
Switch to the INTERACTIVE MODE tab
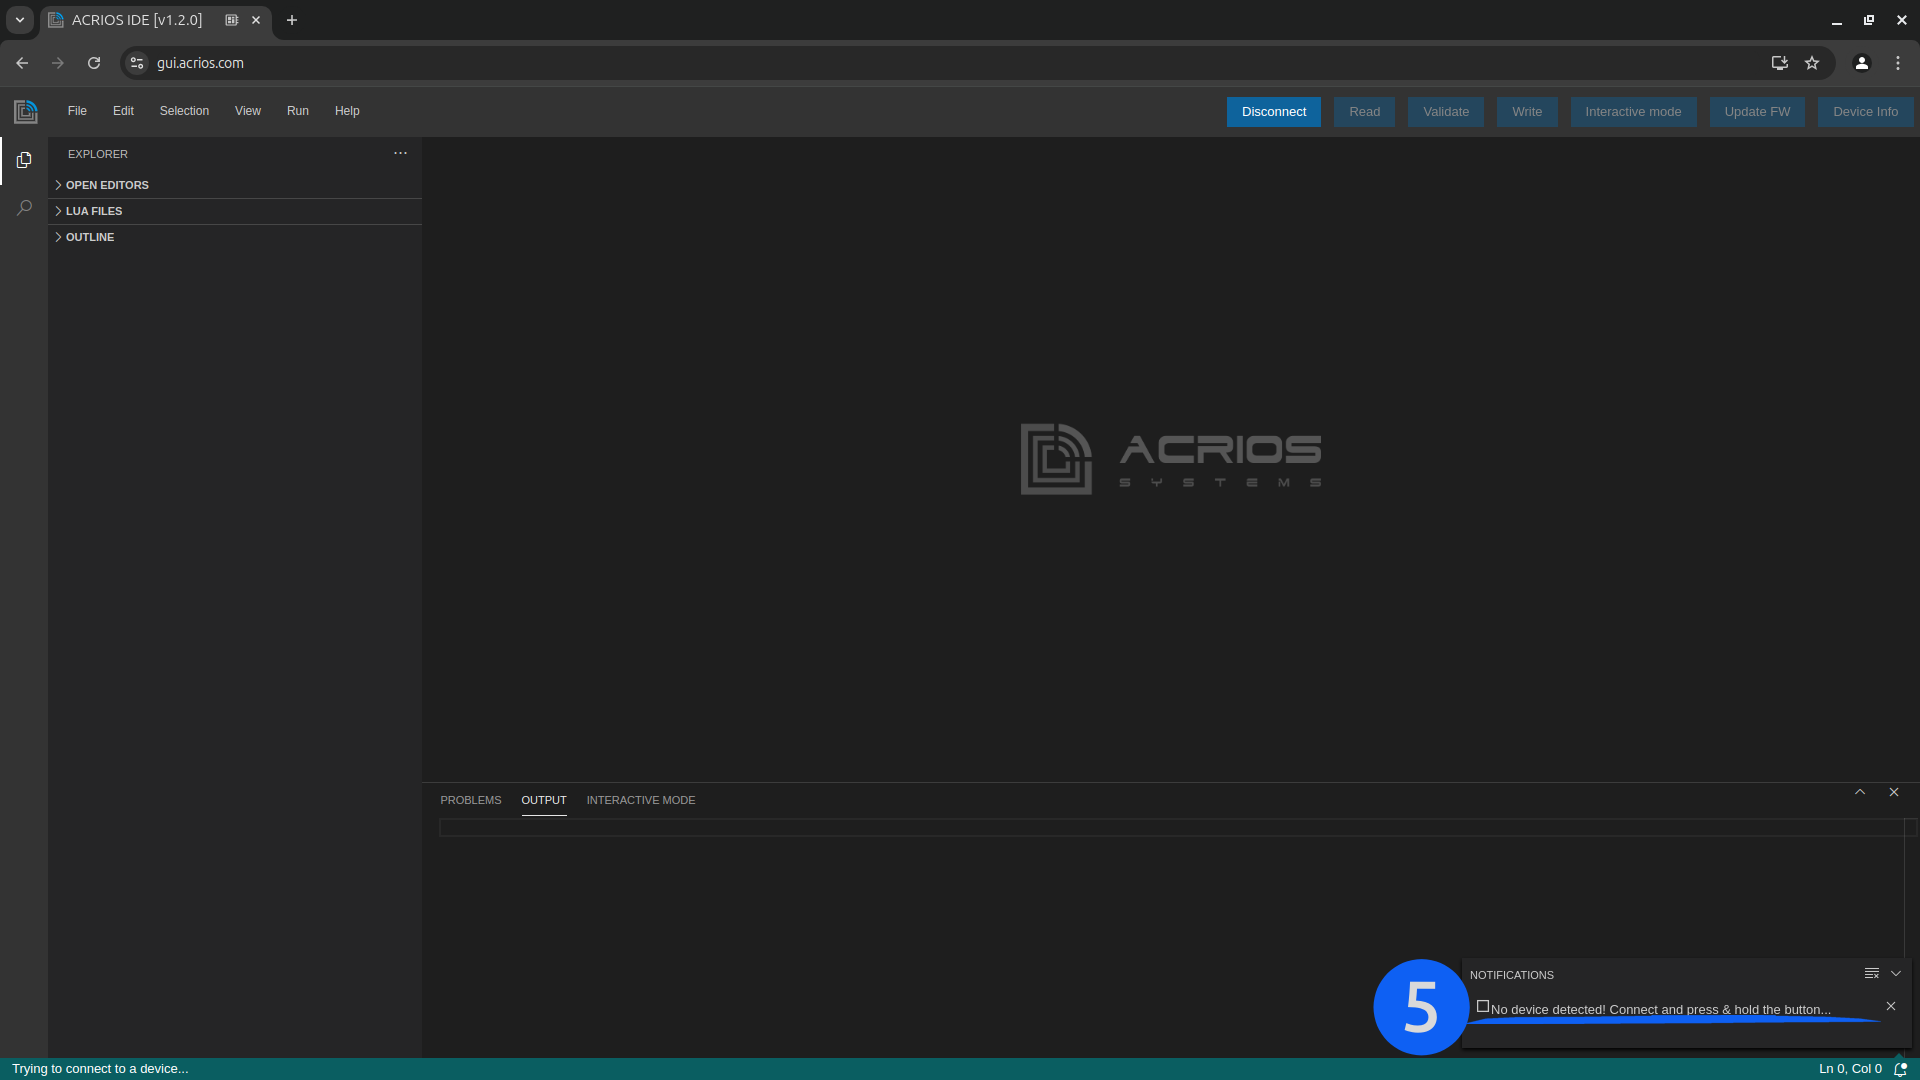point(640,800)
